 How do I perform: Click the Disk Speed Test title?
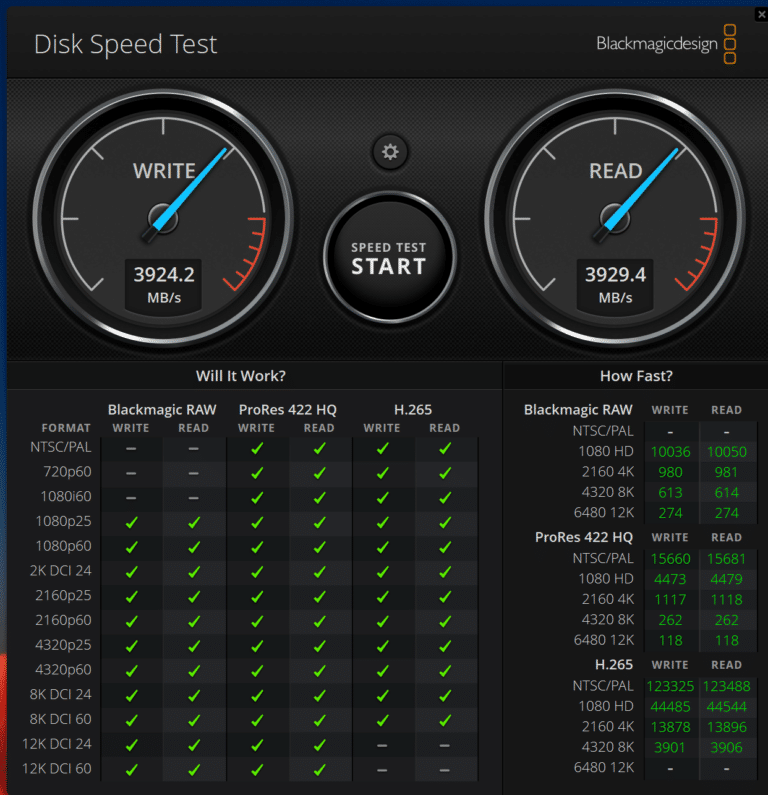[x=125, y=44]
